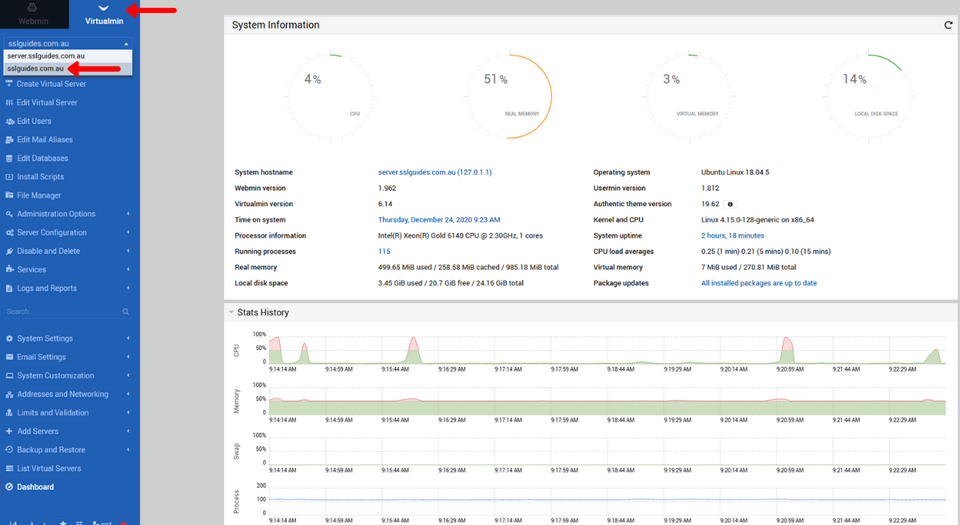Select sslguides.com.au from the domain dropdown list
Image resolution: width=960 pixels, height=525 pixels.
click(35, 68)
